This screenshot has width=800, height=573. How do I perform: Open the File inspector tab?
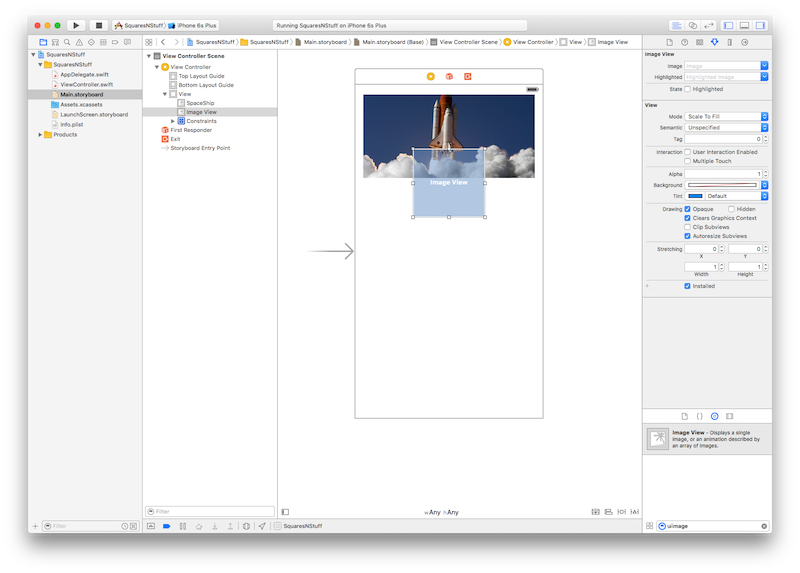[x=669, y=42]
